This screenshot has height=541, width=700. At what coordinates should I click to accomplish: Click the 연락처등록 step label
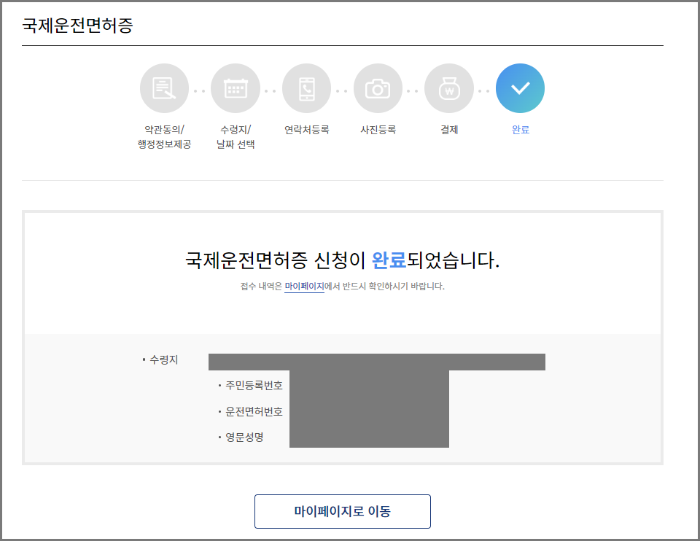(307, 129)
